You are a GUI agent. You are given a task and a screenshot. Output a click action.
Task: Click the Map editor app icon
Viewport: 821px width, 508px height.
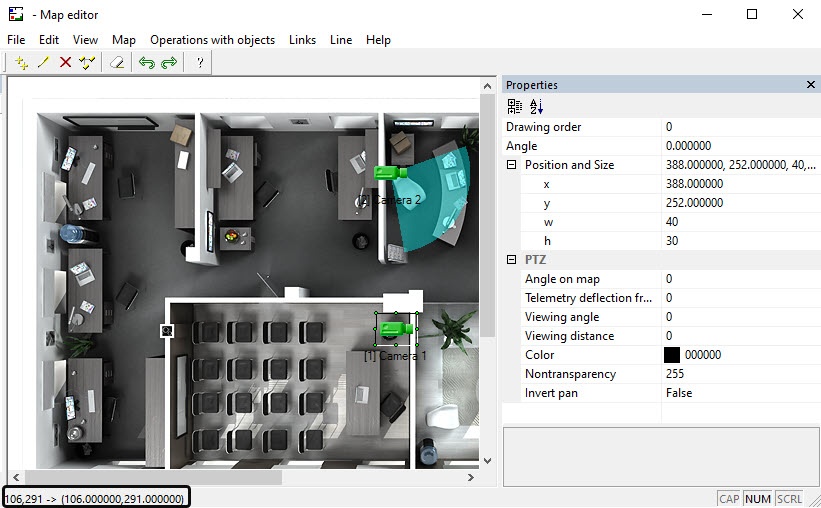click(x=16, y=14)
